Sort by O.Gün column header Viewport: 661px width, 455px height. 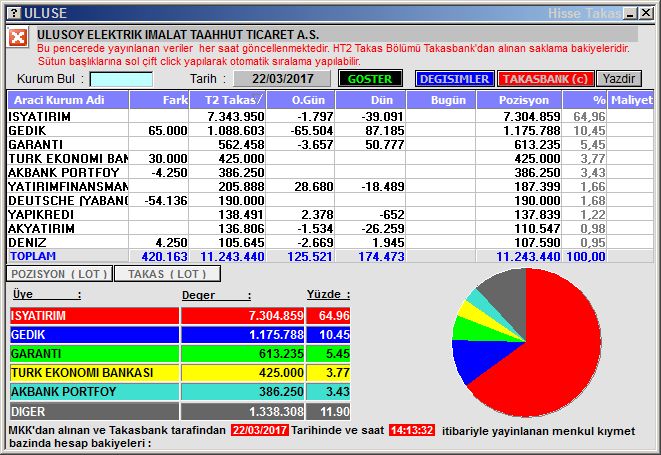click(301, 100)
